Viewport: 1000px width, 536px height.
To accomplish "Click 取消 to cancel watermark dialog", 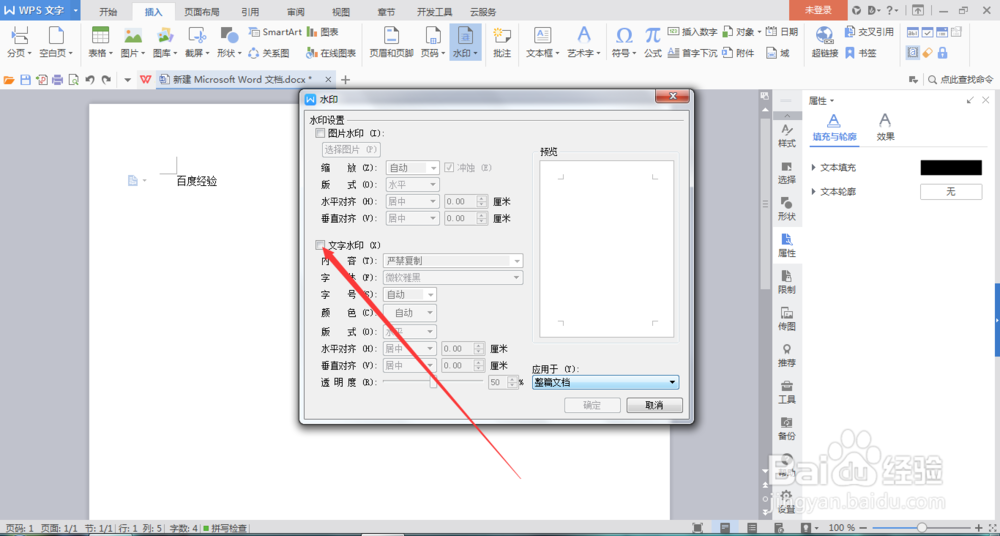I will [x=654, y=405].
